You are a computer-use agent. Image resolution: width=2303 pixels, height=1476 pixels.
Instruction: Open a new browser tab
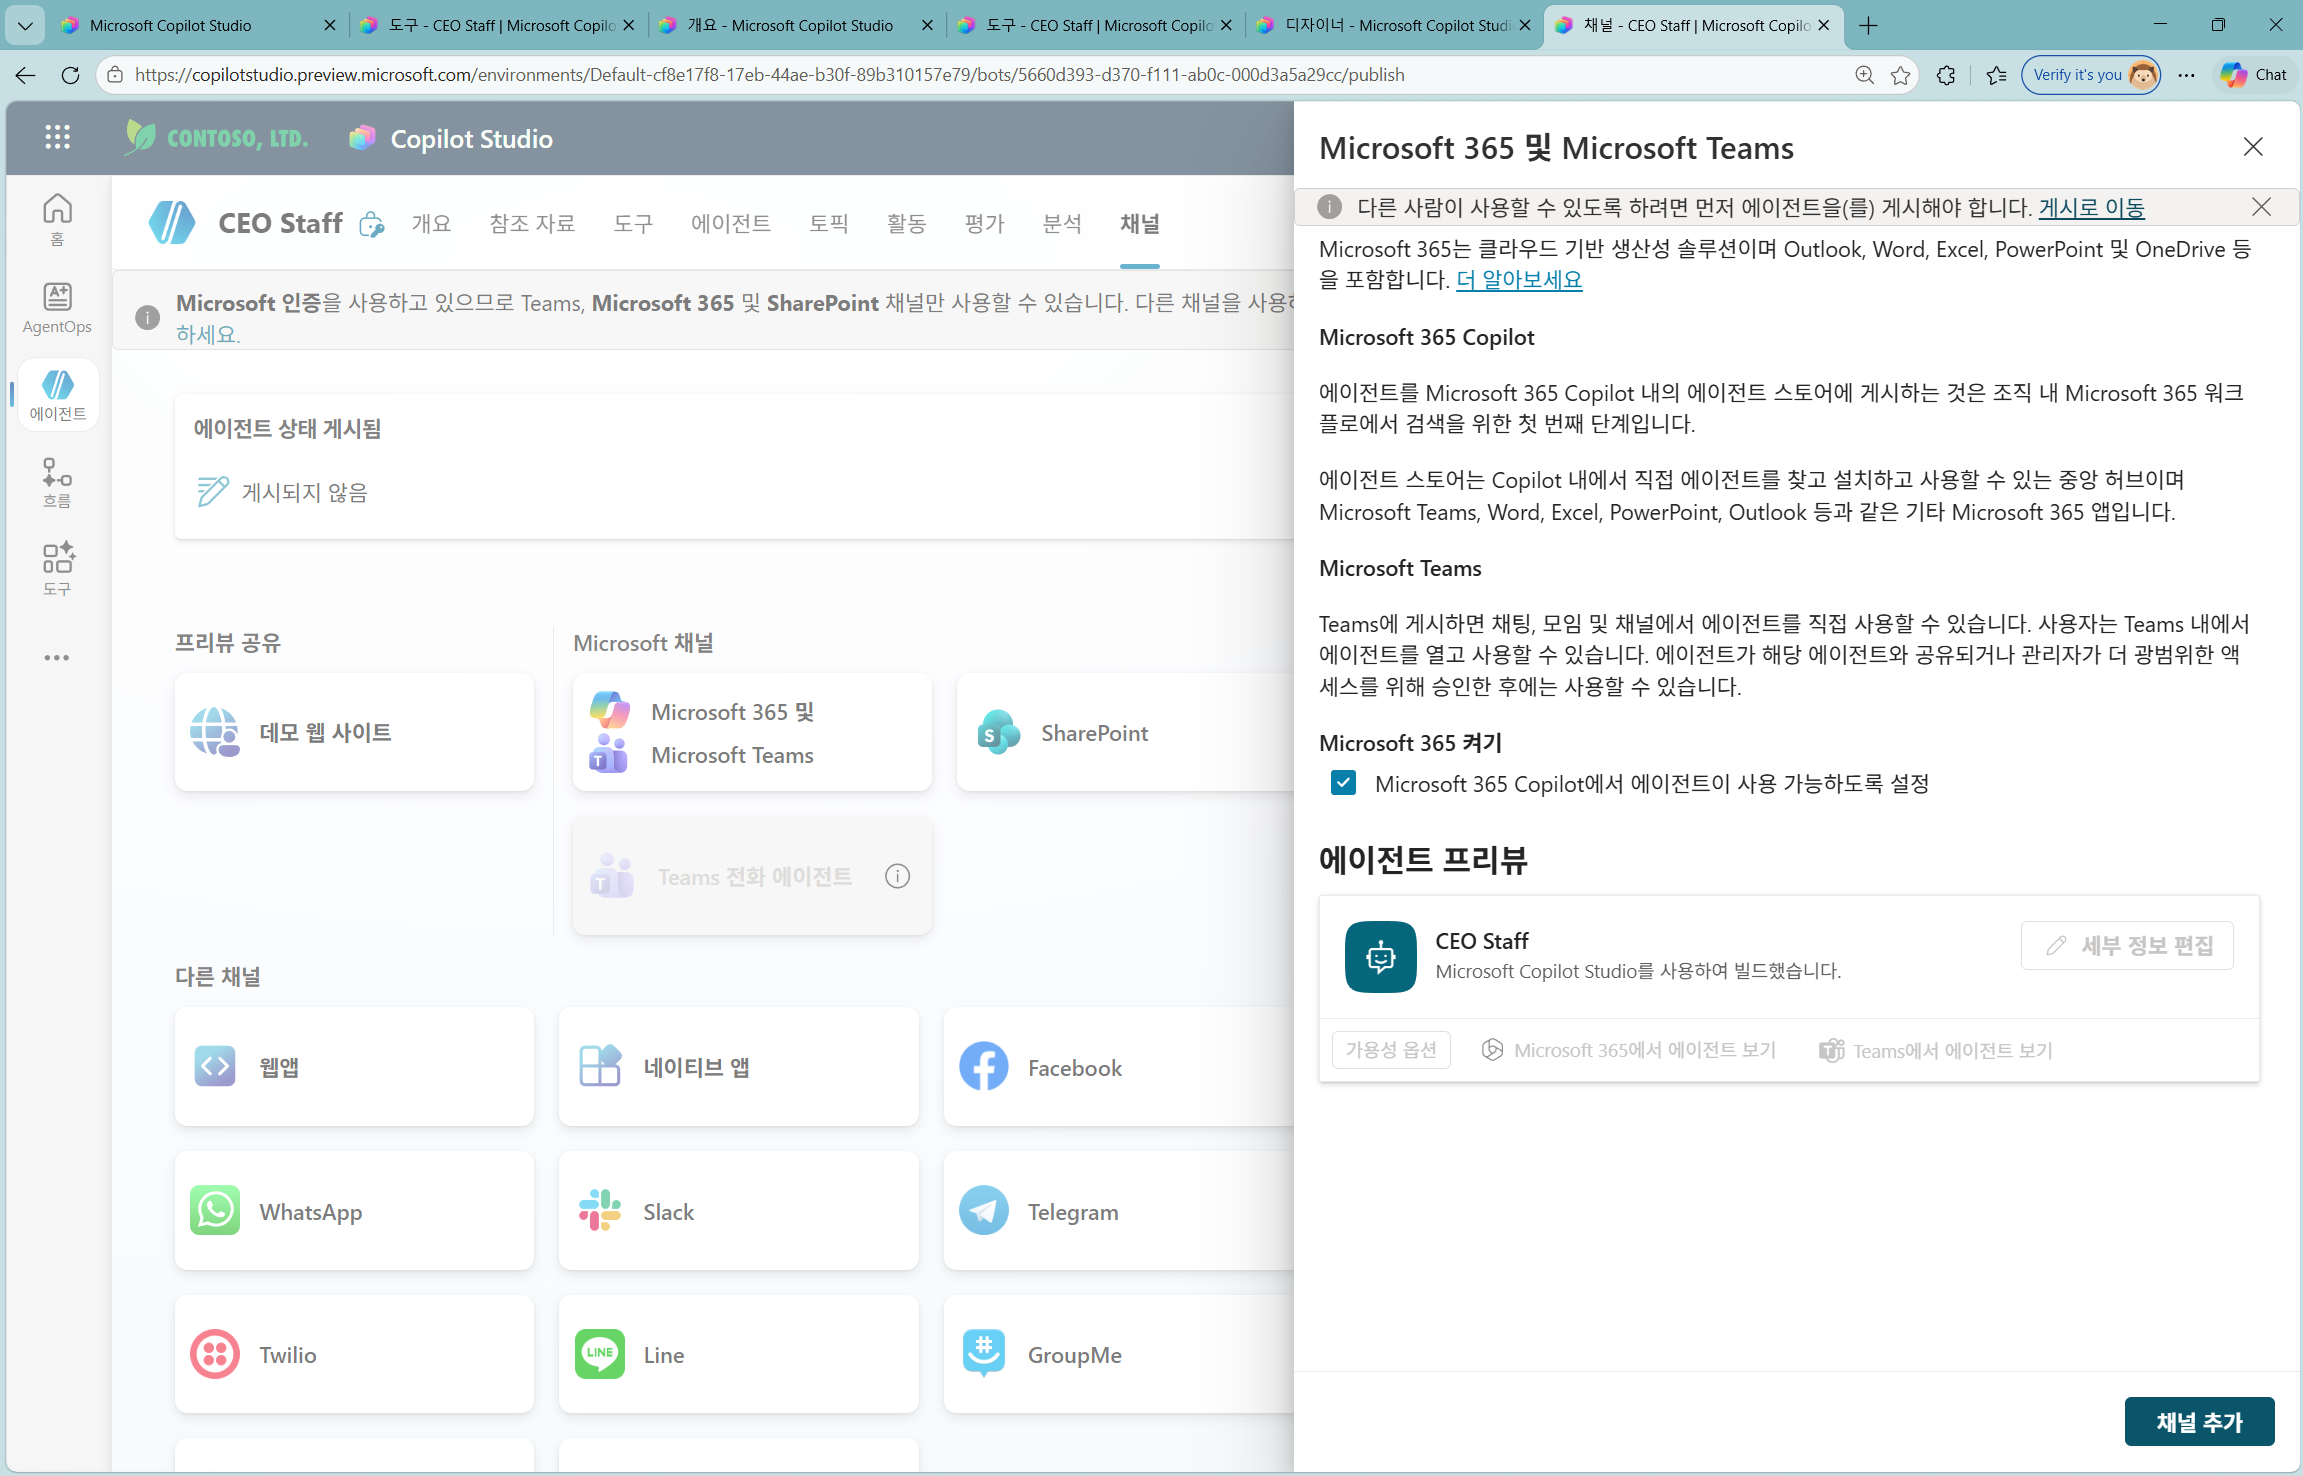[1868, 26]
